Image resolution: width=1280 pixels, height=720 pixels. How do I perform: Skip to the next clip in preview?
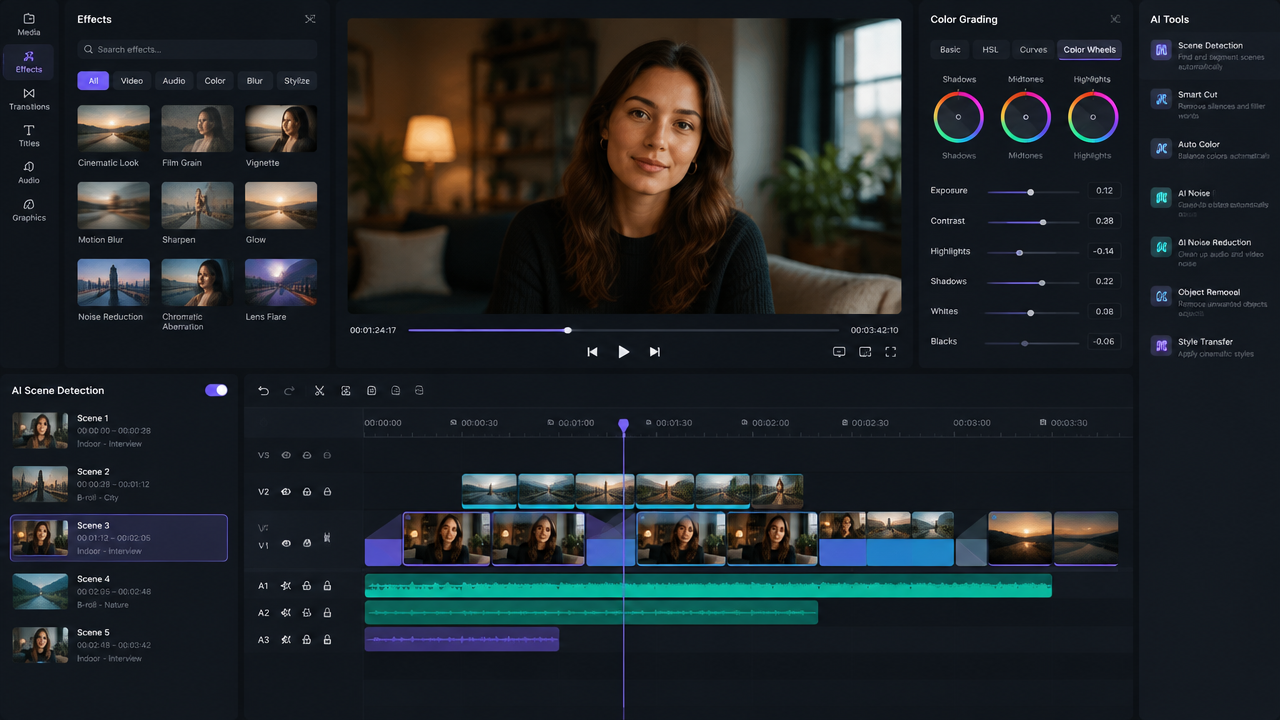[655, 352]
